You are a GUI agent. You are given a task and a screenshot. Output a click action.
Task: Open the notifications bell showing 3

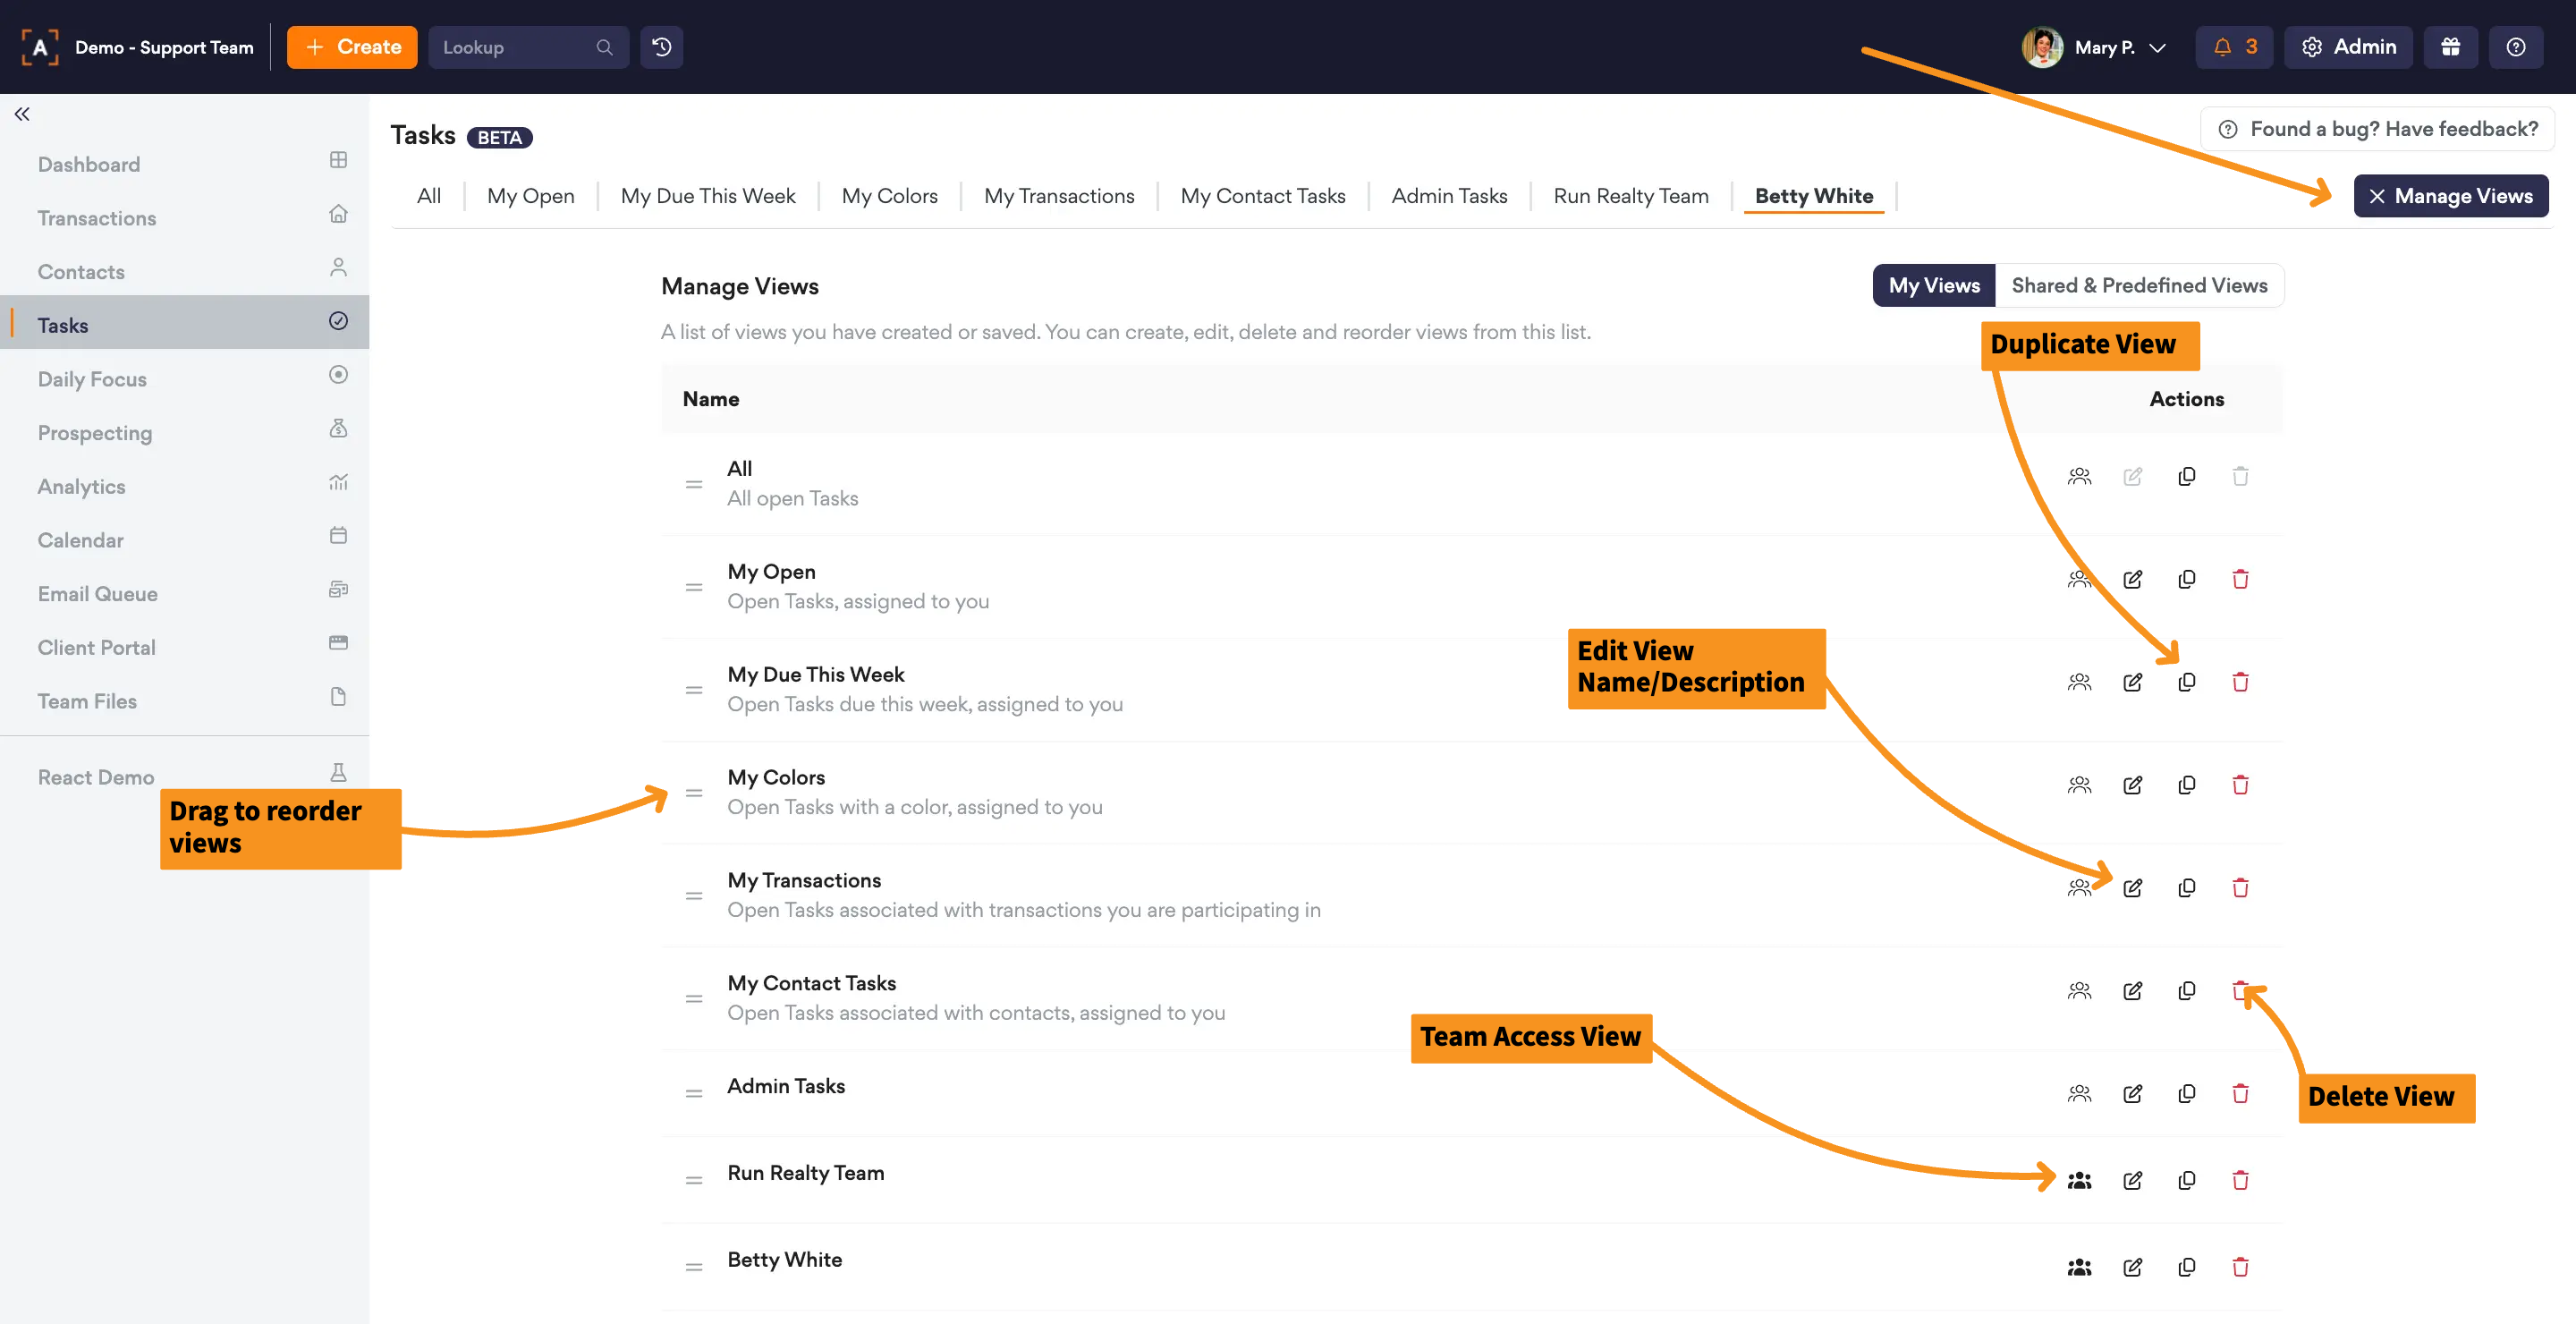pyautogui.click(x=2233, y=47)
